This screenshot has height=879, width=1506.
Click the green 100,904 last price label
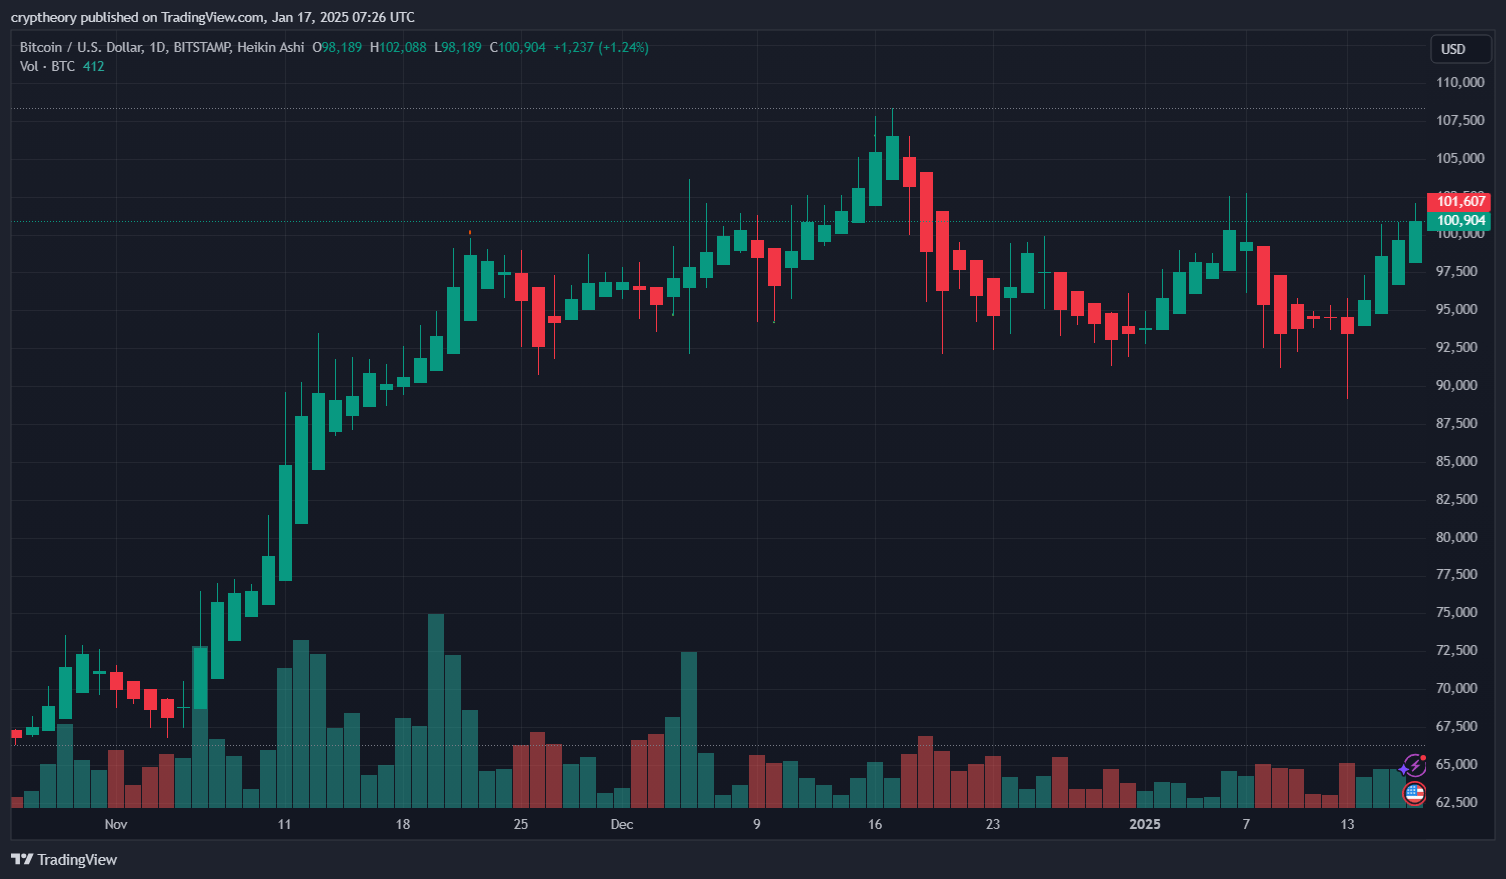1460,221
